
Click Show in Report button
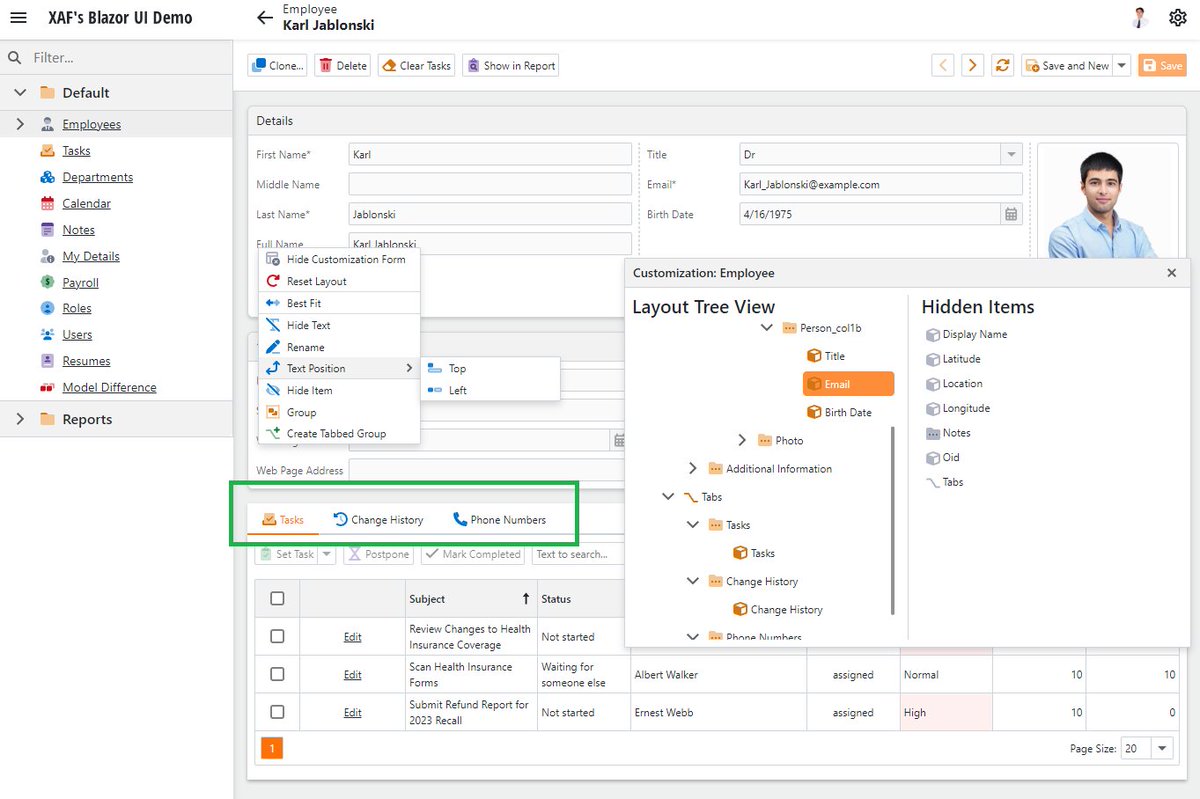[510, 66]
